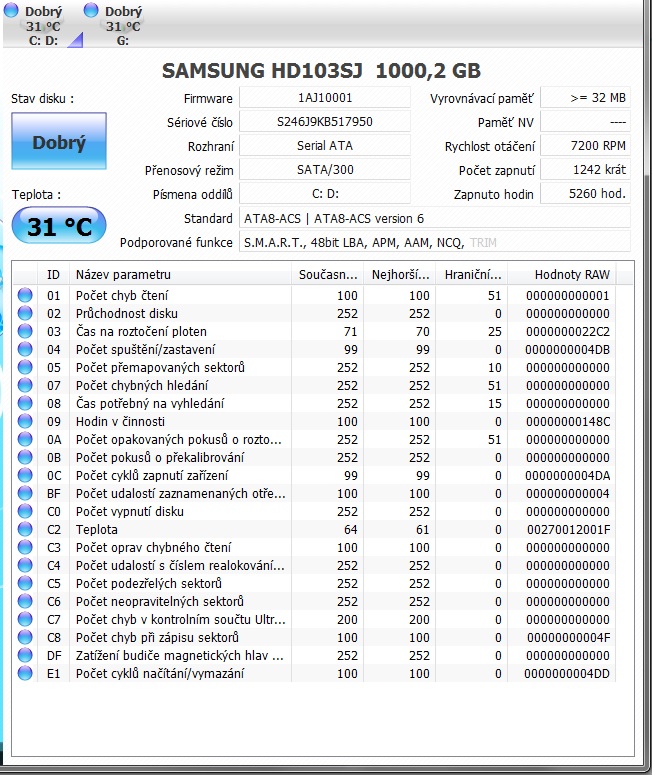Select RAW value 0000000022C2
The height and width of the screenshot is (775, 652).
(x=568, y=331)
